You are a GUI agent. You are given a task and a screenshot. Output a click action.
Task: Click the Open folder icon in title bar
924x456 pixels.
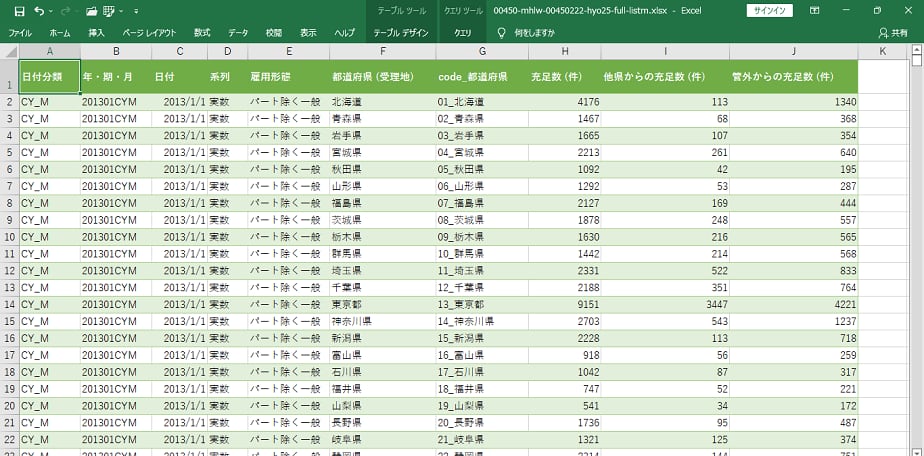pos(92,10)
